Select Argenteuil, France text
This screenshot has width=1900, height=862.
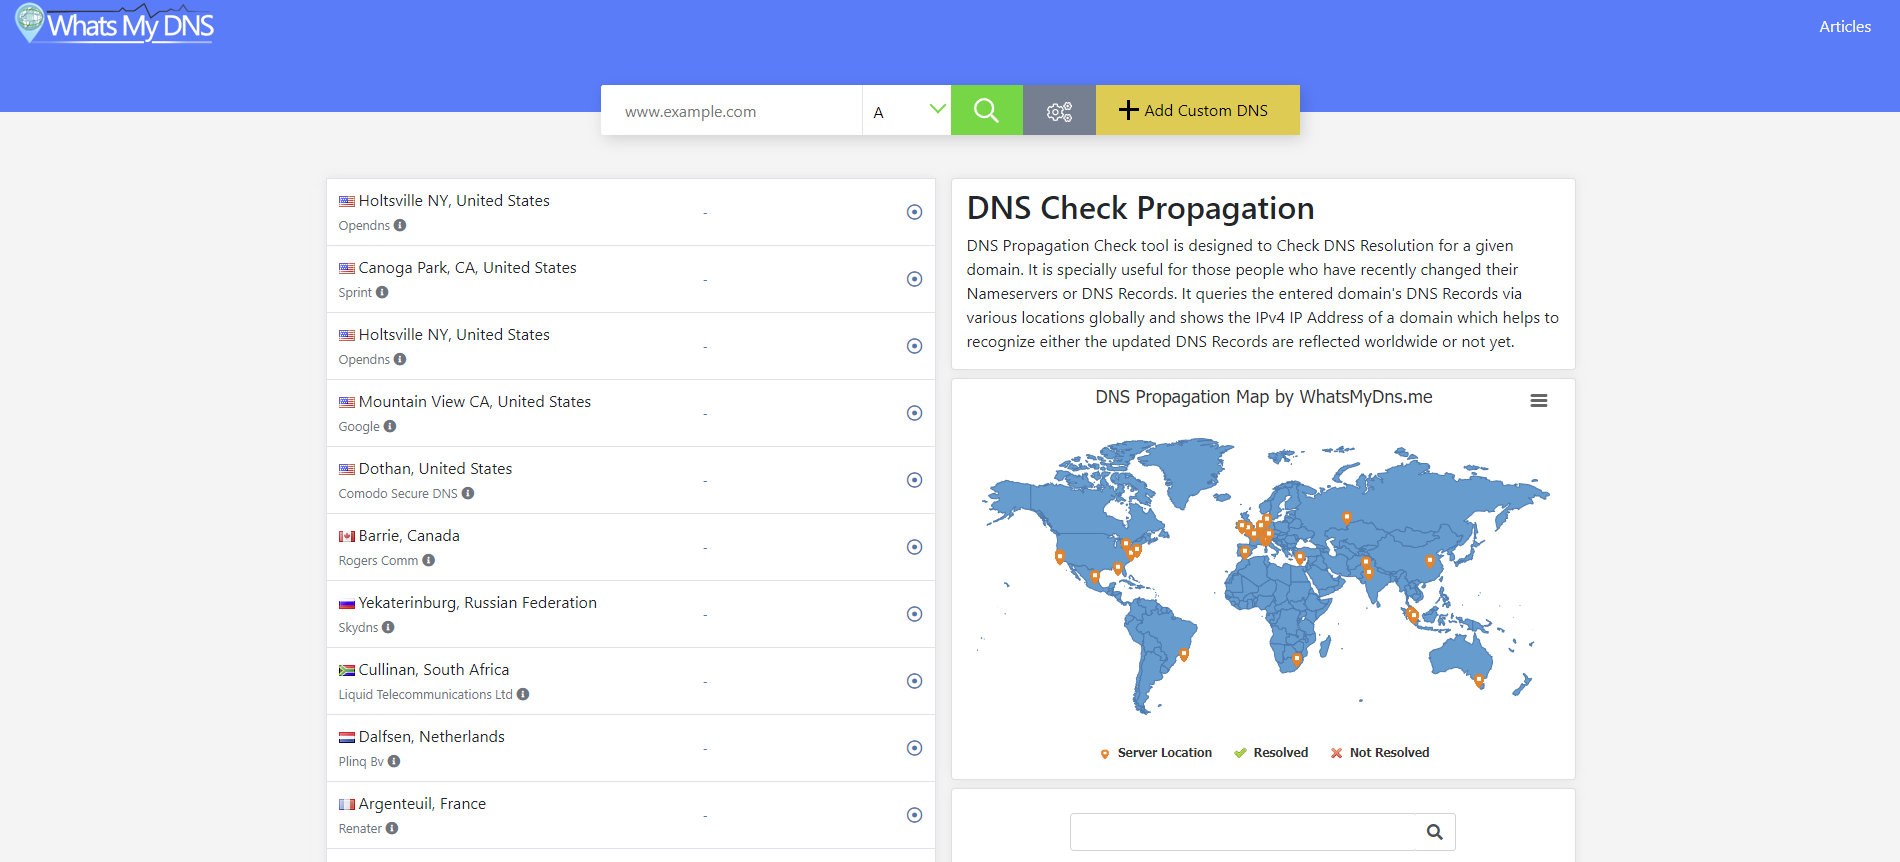pos(422,803)
